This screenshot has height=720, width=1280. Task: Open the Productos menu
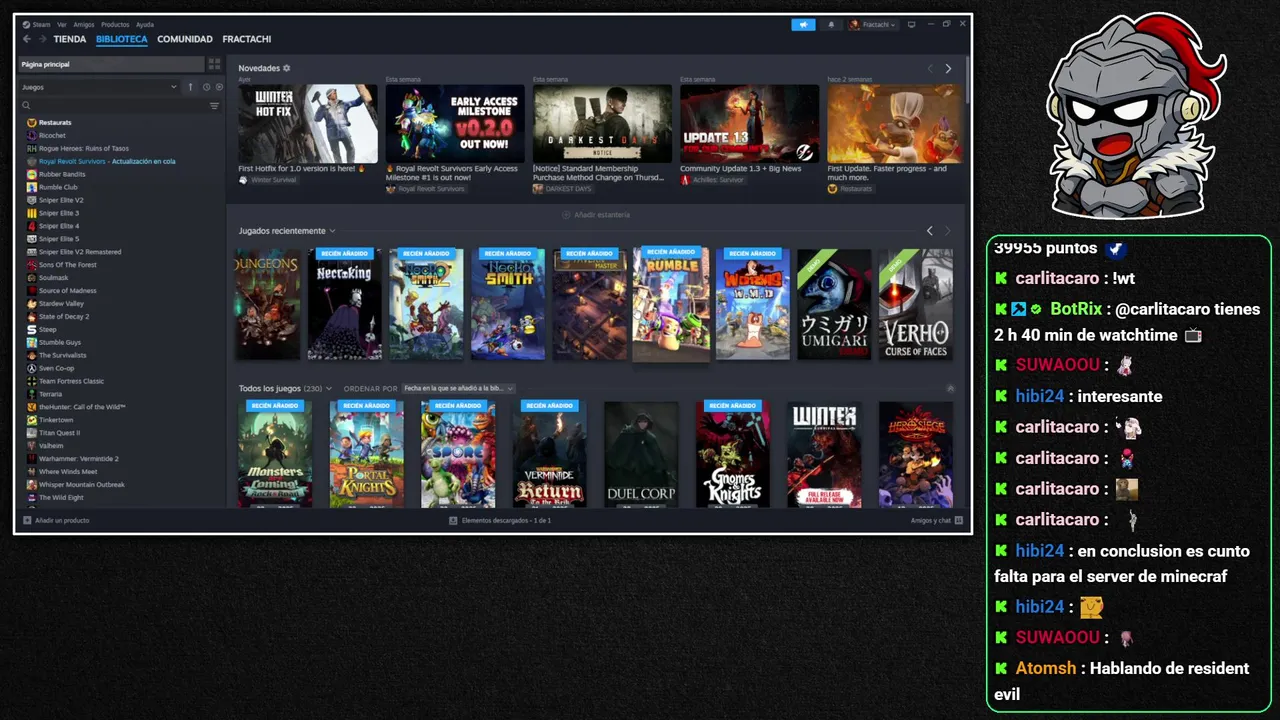pyautogui.click(x=115, y=24)
